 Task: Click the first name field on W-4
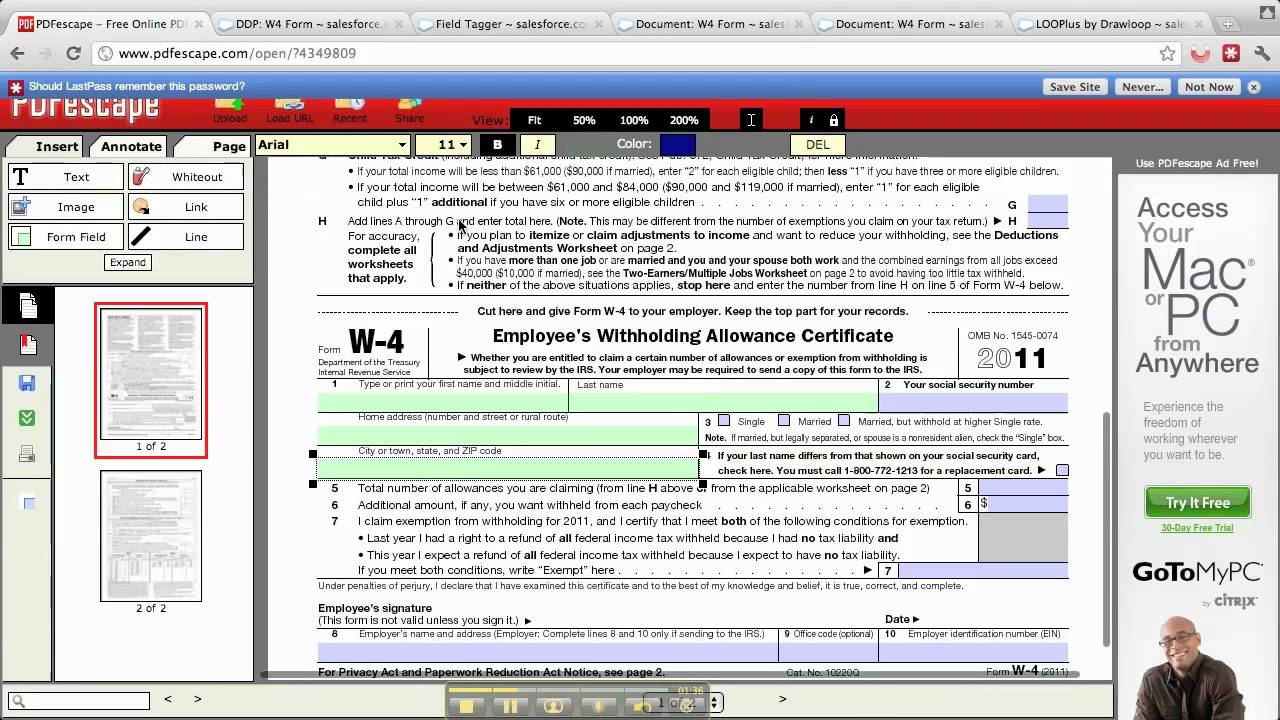442,402
